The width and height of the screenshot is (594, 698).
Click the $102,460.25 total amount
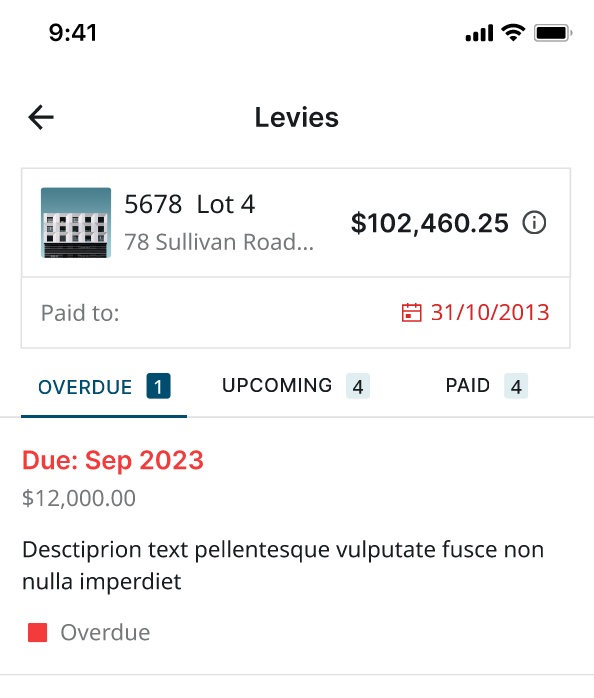430,223
